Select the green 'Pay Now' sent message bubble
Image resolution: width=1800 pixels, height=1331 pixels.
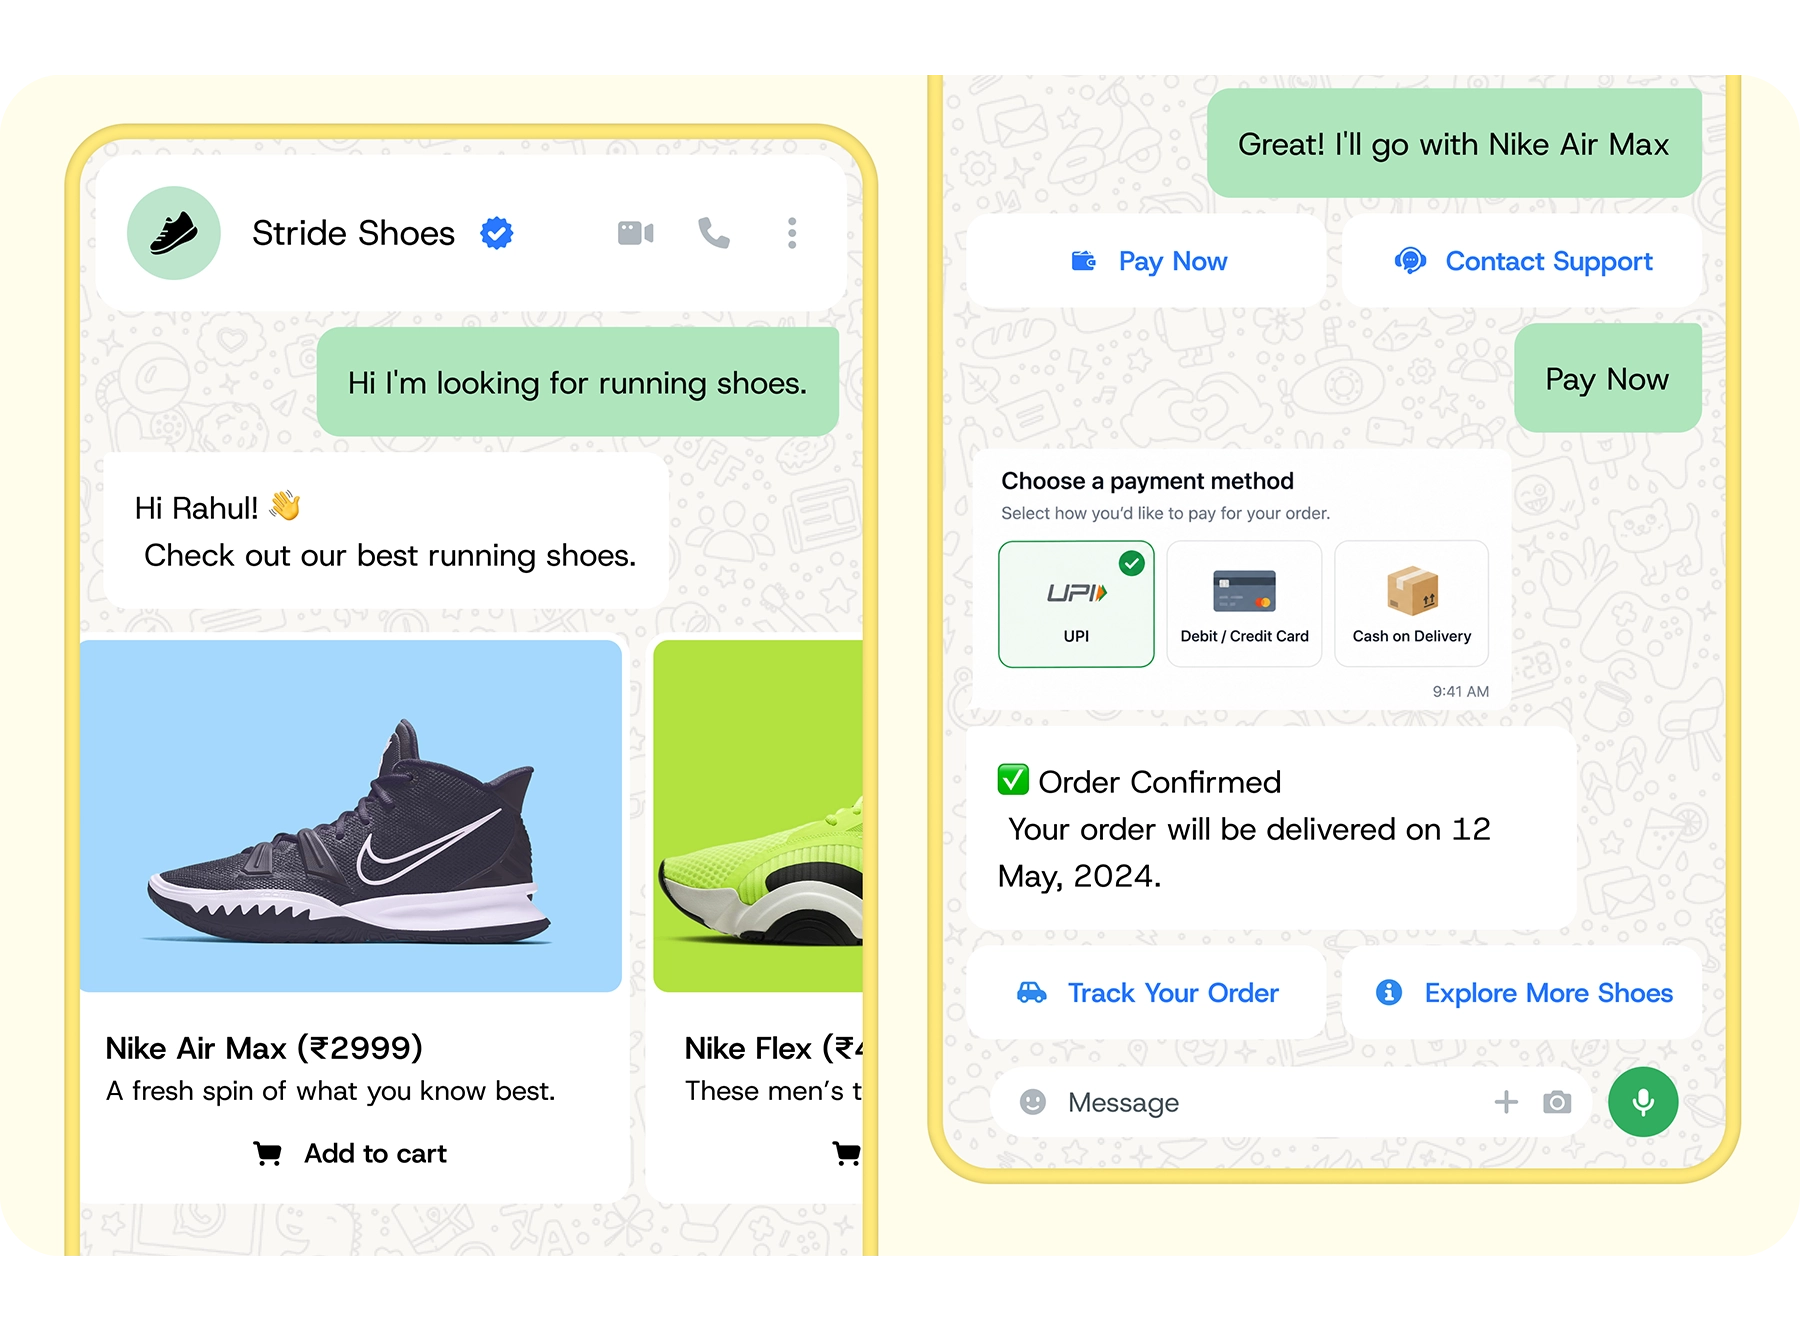click(x=1608, y=378)
